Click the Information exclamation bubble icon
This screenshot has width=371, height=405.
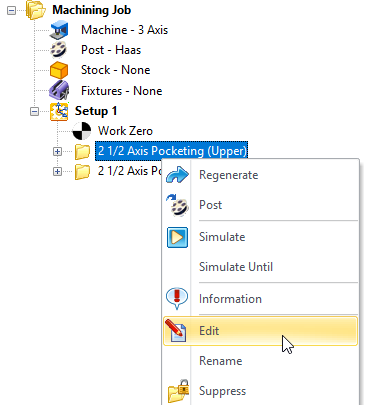point(177,299)
